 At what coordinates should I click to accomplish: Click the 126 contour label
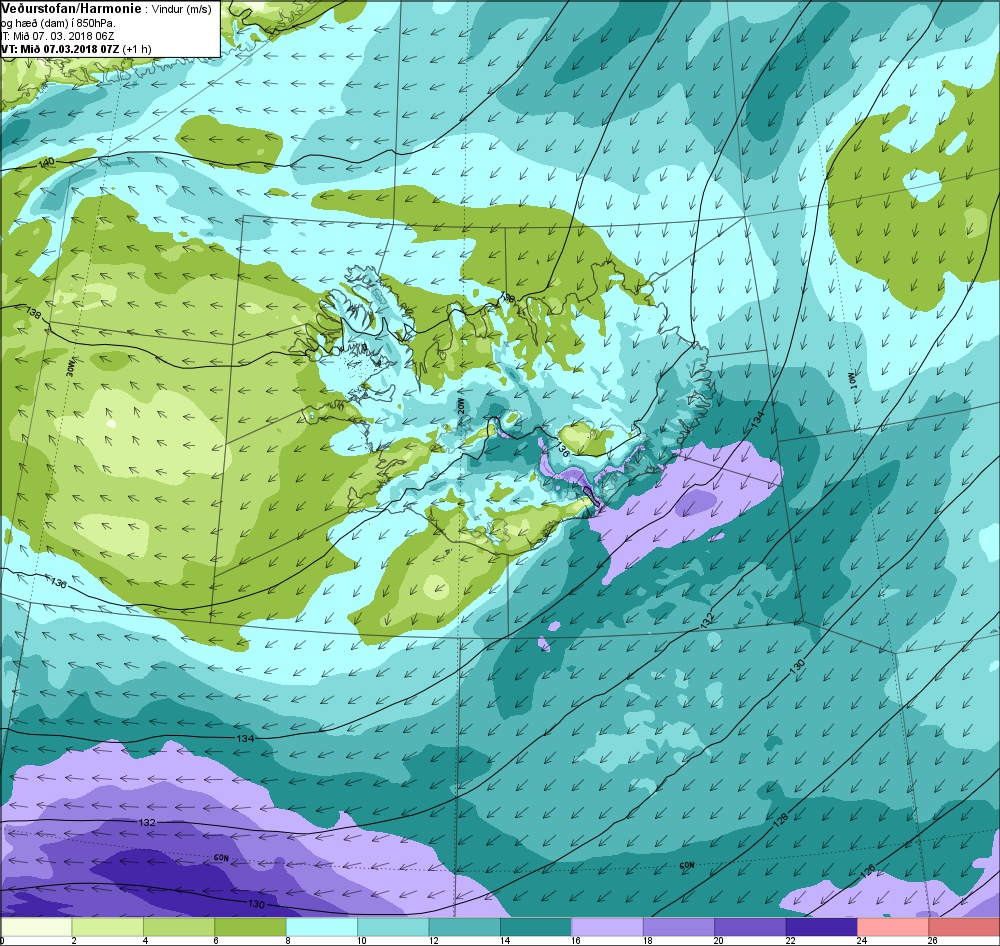pyautogui.click(x=867, y=873)
